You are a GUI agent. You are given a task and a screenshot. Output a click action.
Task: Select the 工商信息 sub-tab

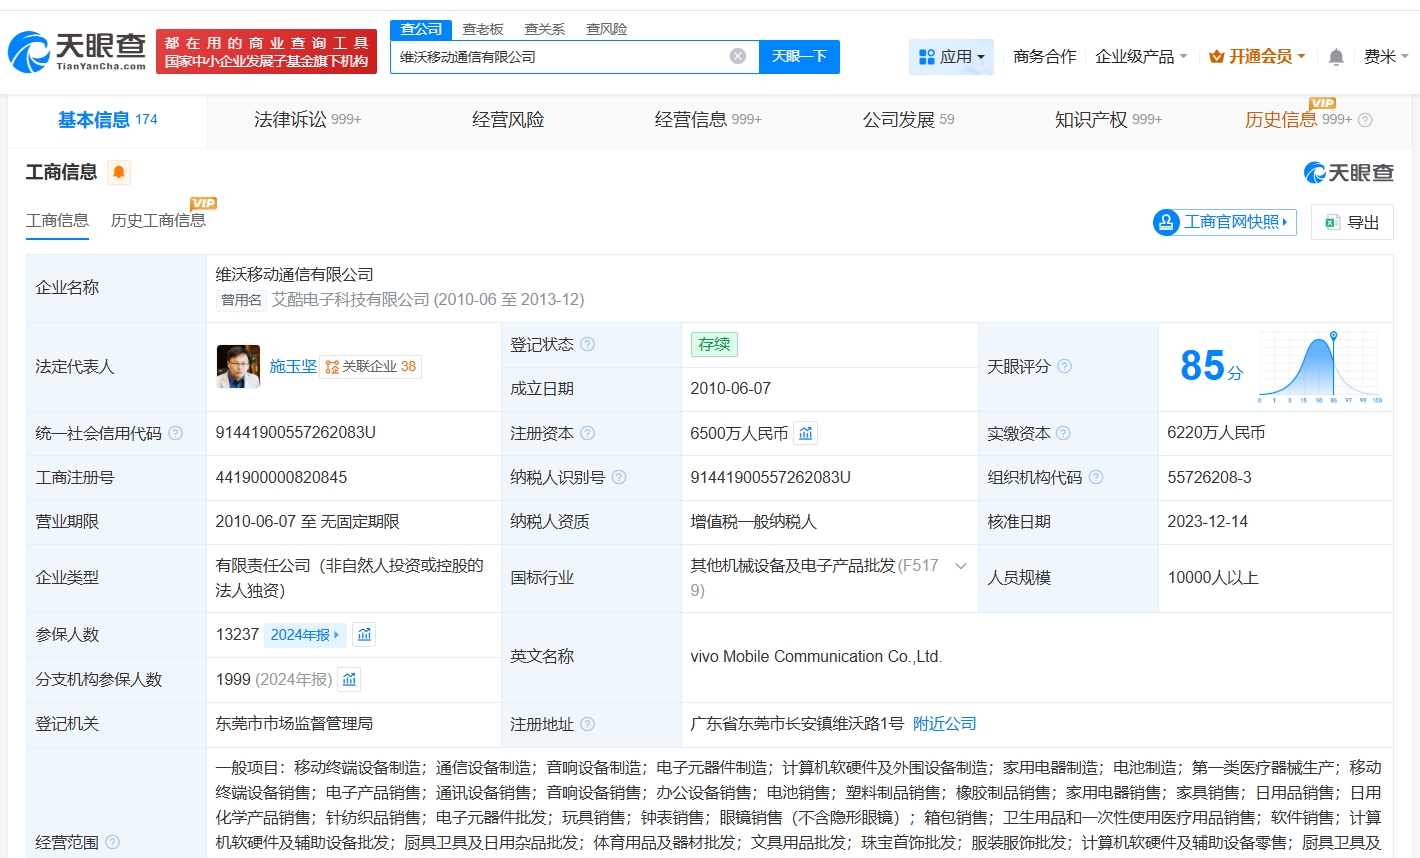pyautogui.click(x=57, y=220)
